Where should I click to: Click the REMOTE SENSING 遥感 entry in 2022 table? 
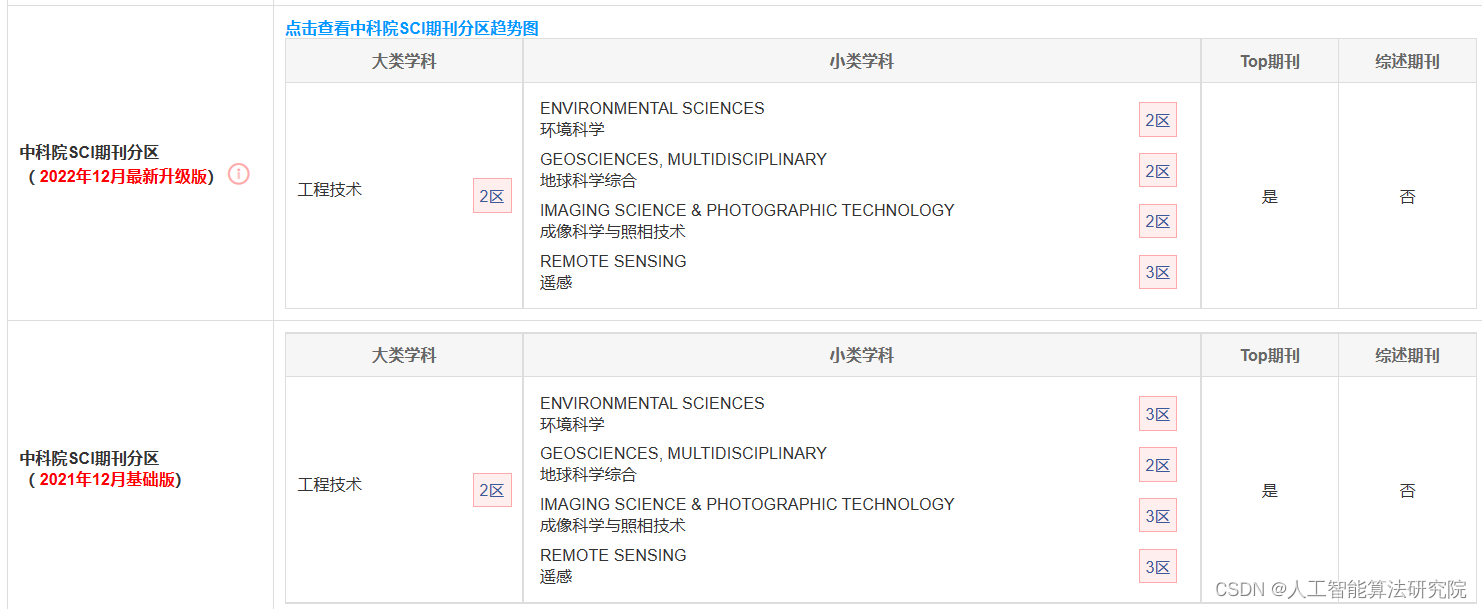point(613,271)
